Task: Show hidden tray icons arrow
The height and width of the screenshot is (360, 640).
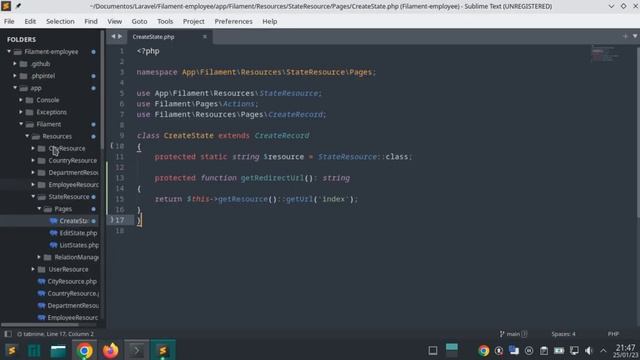Action: pos(603,351)
